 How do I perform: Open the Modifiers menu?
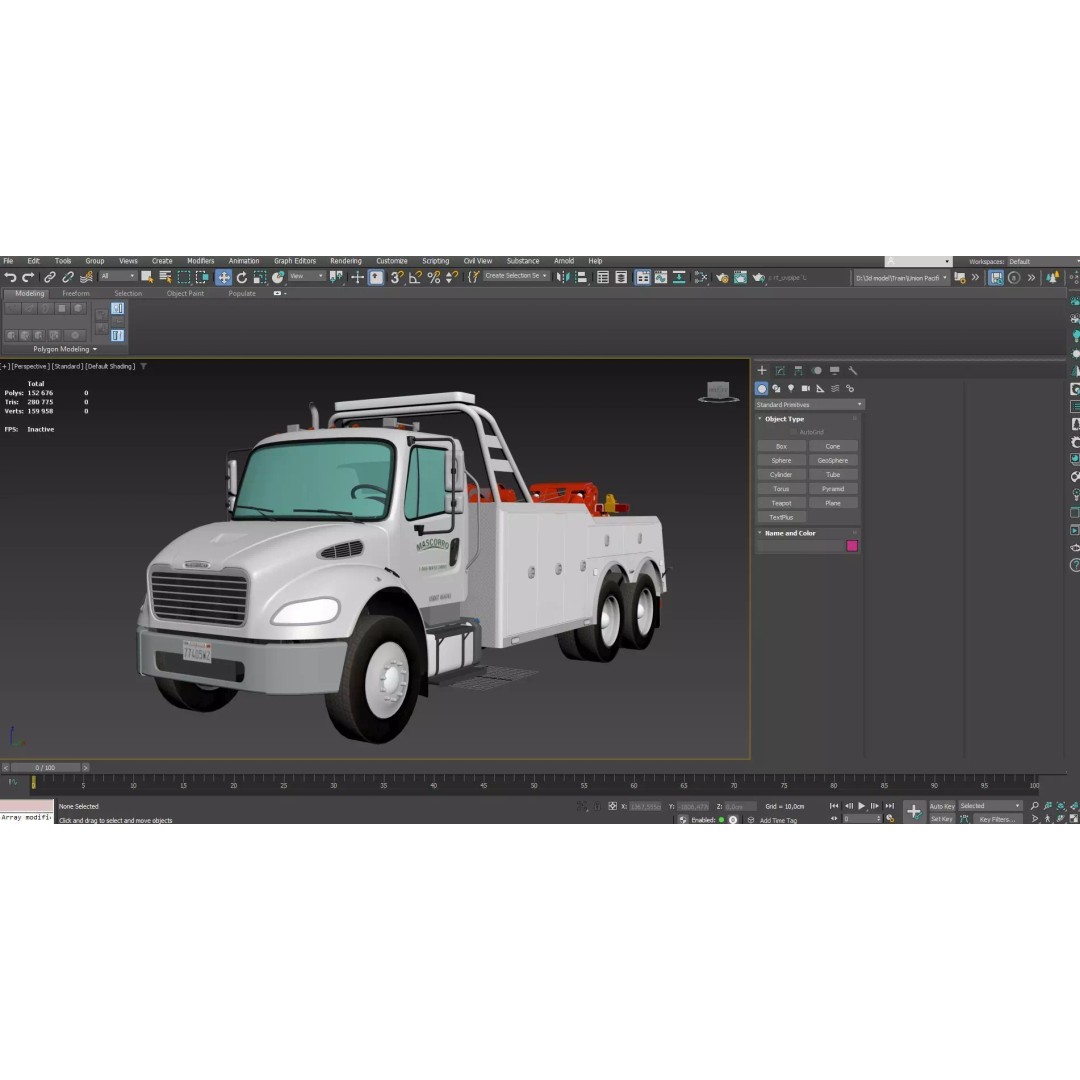click(x=200, y=261)
